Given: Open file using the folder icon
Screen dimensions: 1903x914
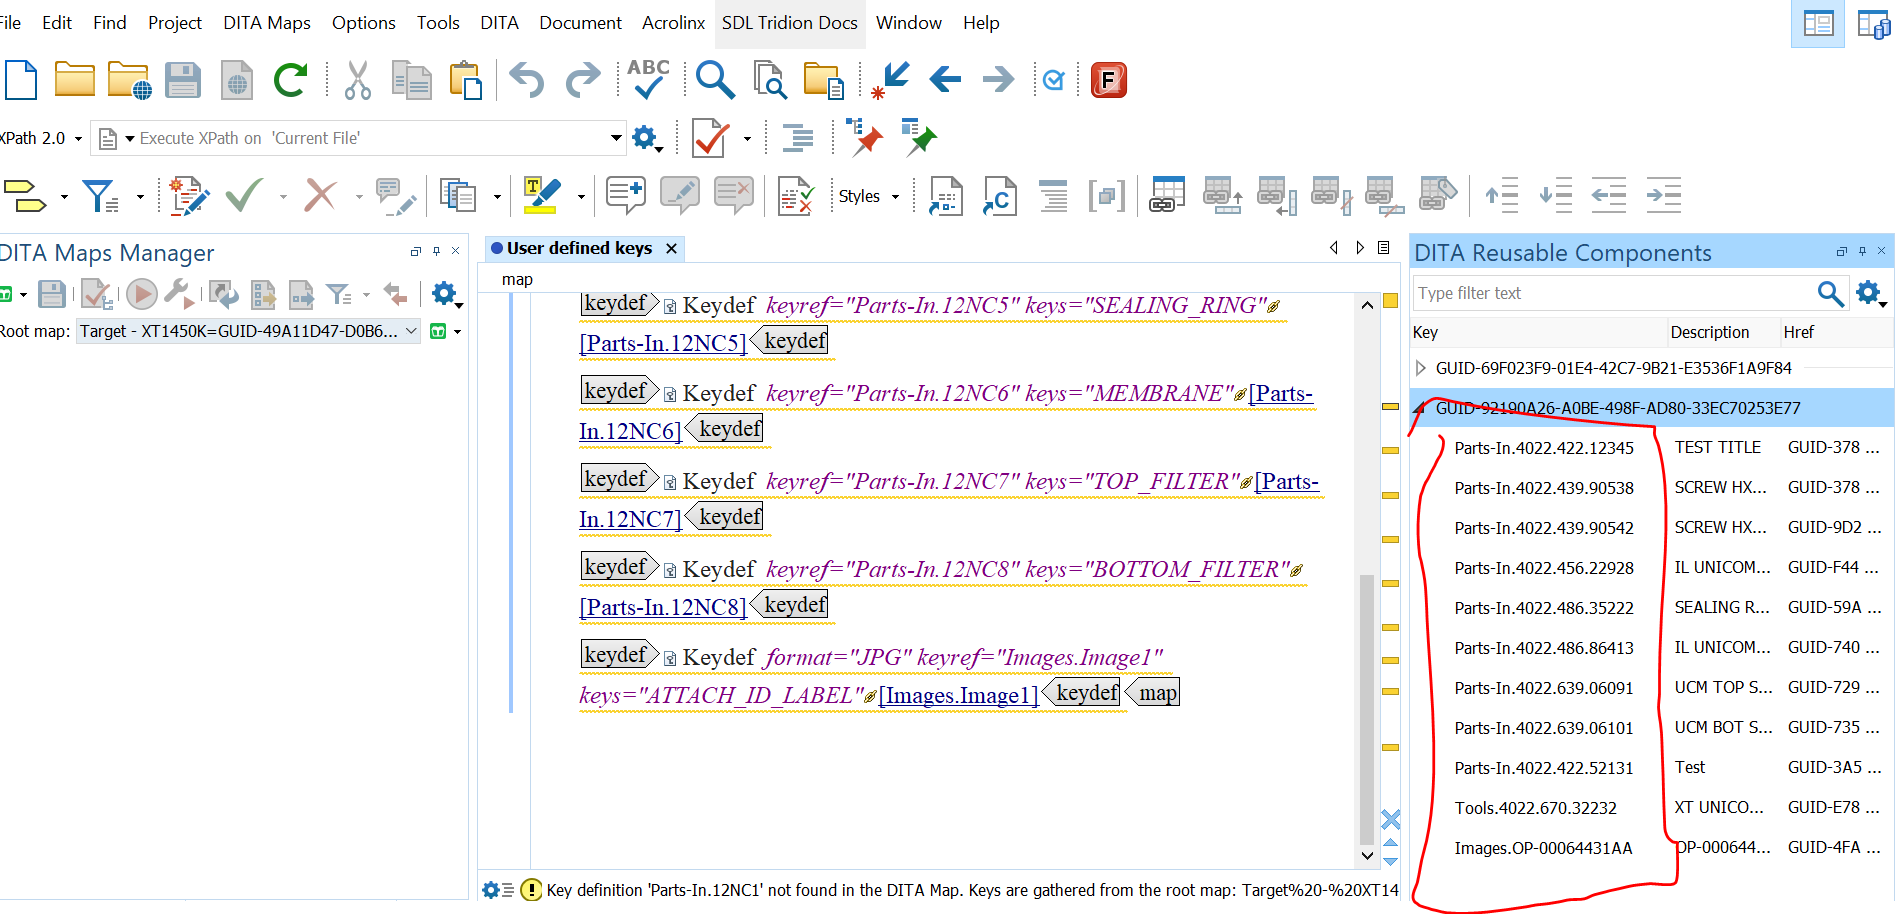Looking at the screenshot, I should [75, 80].
